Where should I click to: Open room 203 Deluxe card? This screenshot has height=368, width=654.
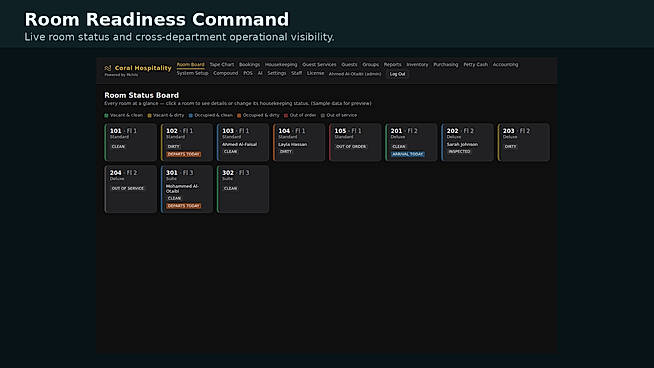[523, 142]
